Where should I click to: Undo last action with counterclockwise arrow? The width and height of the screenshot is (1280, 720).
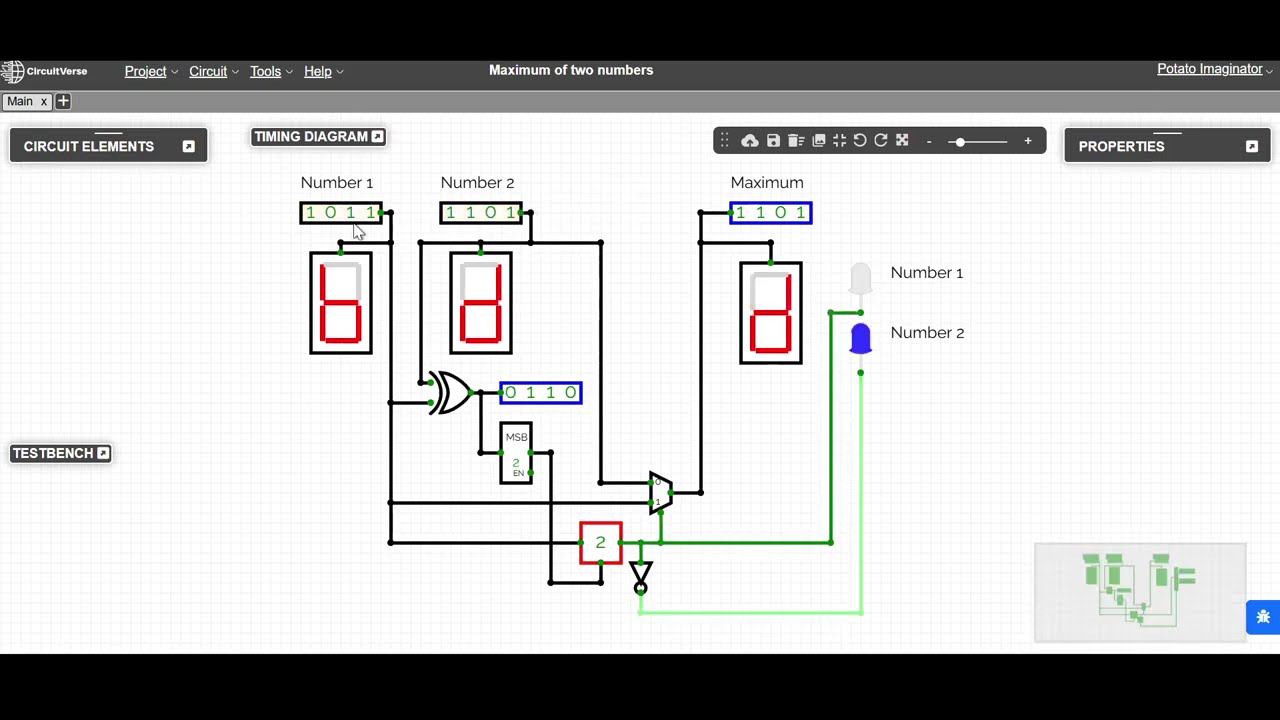coord(860,141)
